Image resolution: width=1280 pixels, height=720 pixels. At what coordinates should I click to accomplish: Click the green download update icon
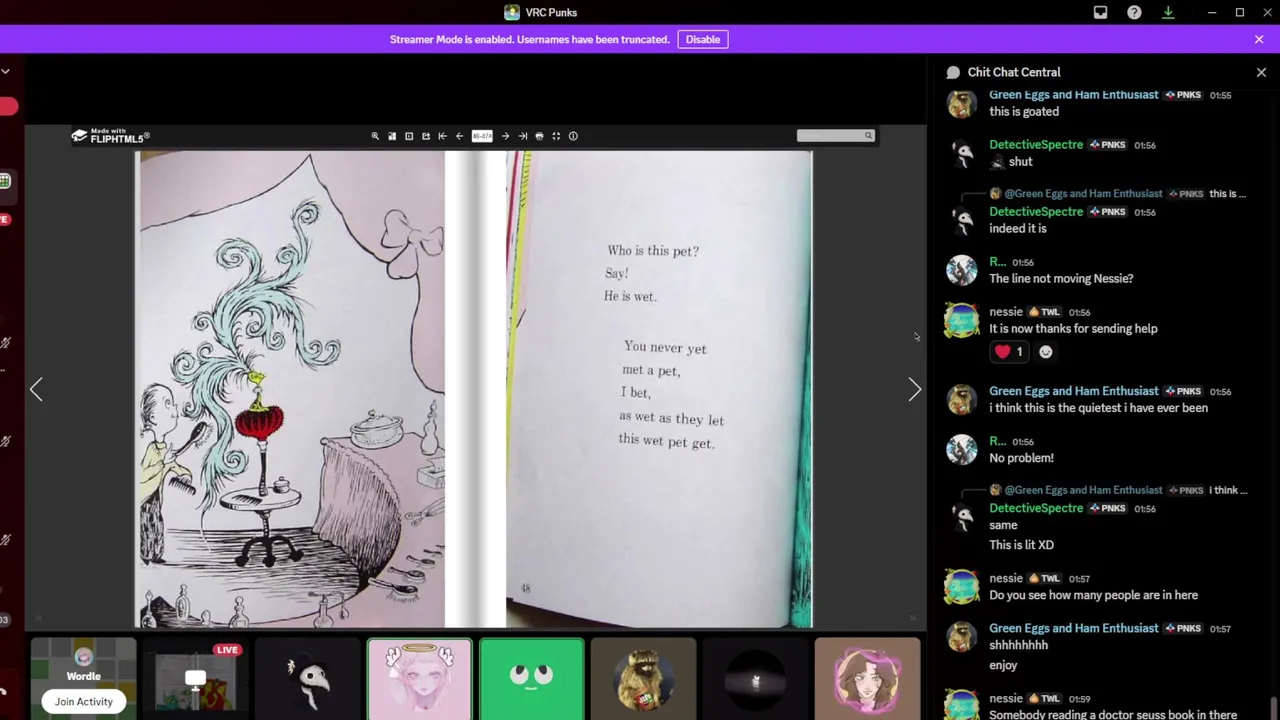tap(1168, 12)
